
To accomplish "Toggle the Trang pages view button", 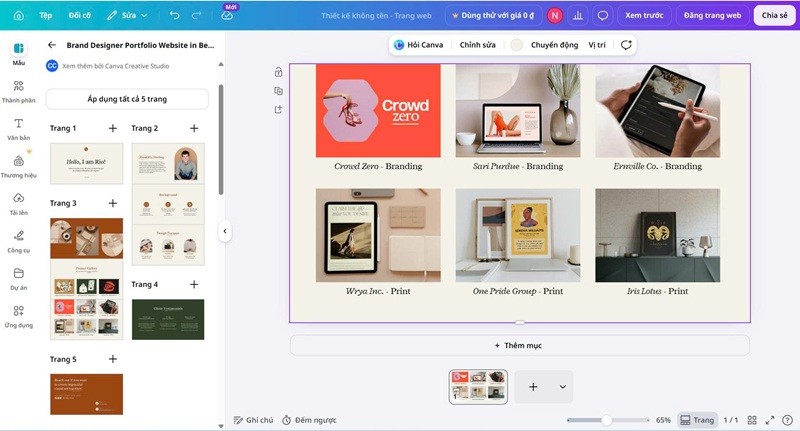I will [x=697, y=420].
